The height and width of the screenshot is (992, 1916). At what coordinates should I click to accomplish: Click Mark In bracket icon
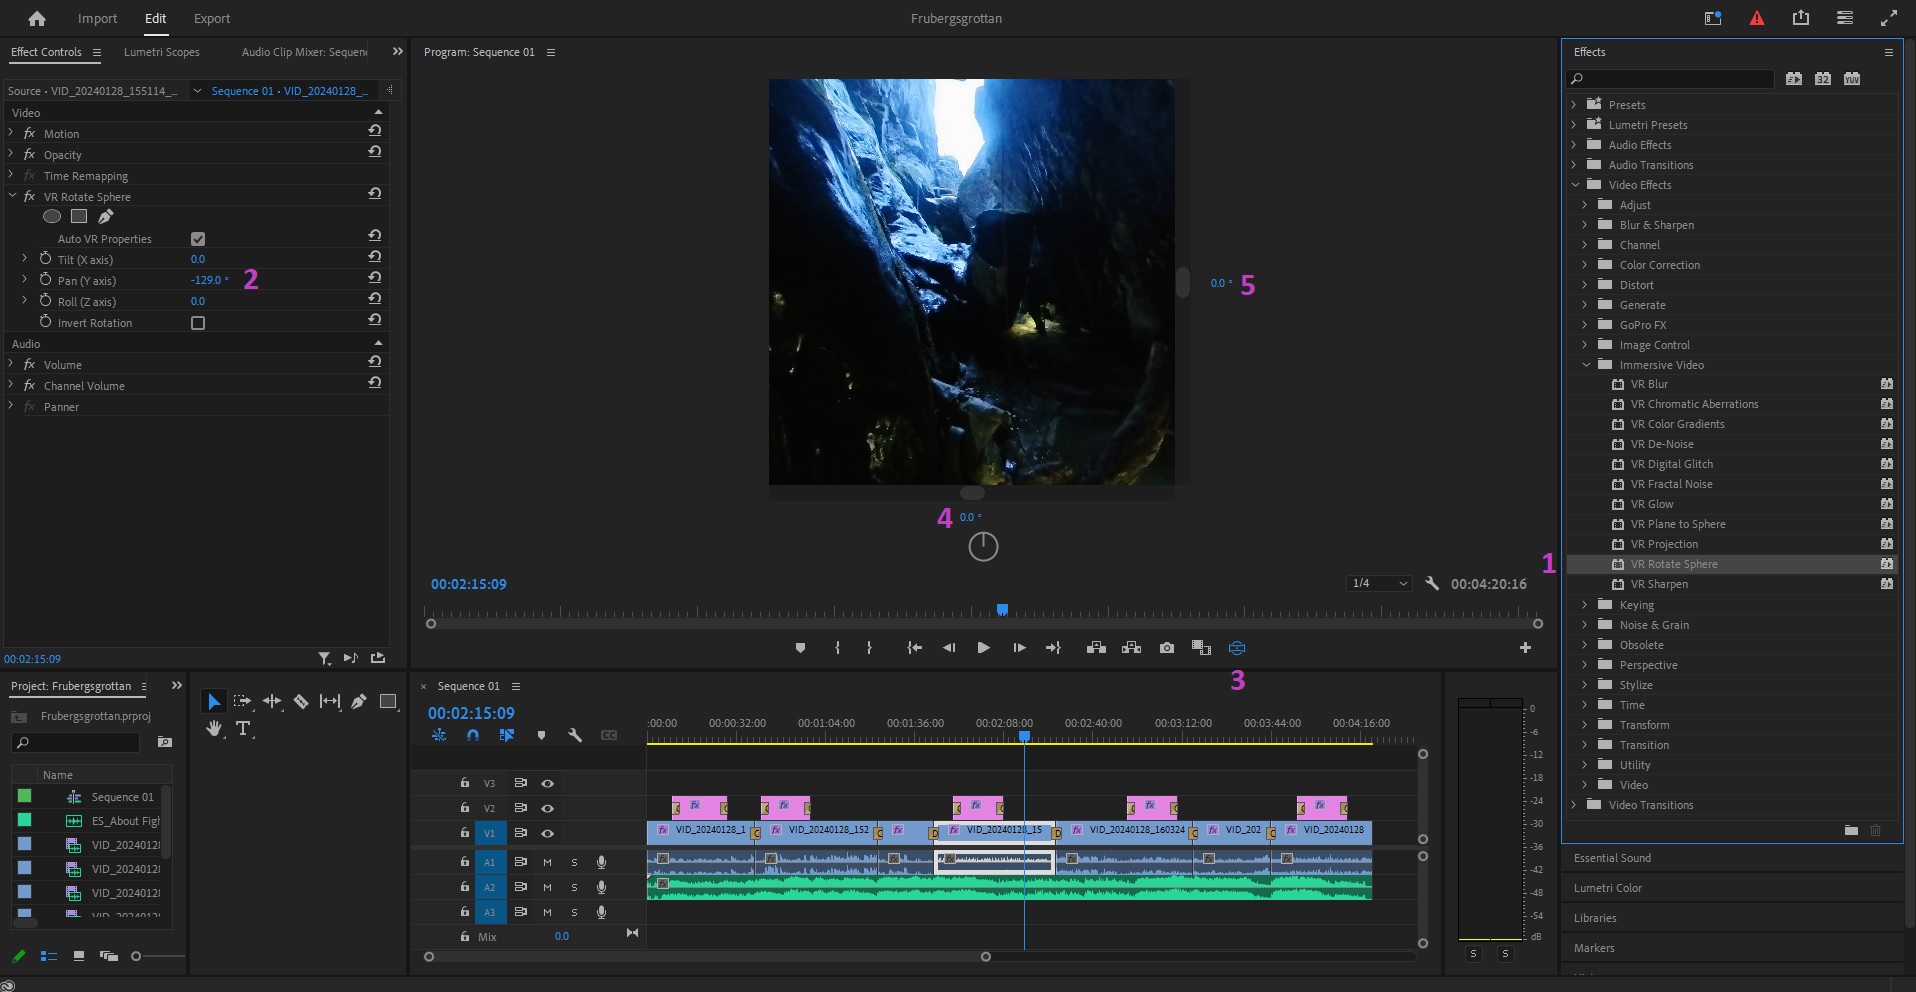(x=837, y=648)
